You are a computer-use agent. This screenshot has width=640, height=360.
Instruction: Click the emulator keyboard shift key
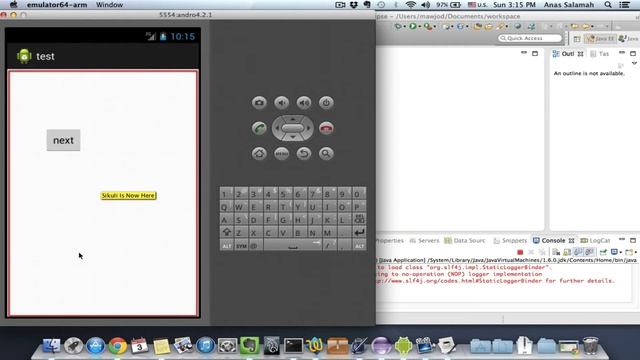tap(227, 232)
